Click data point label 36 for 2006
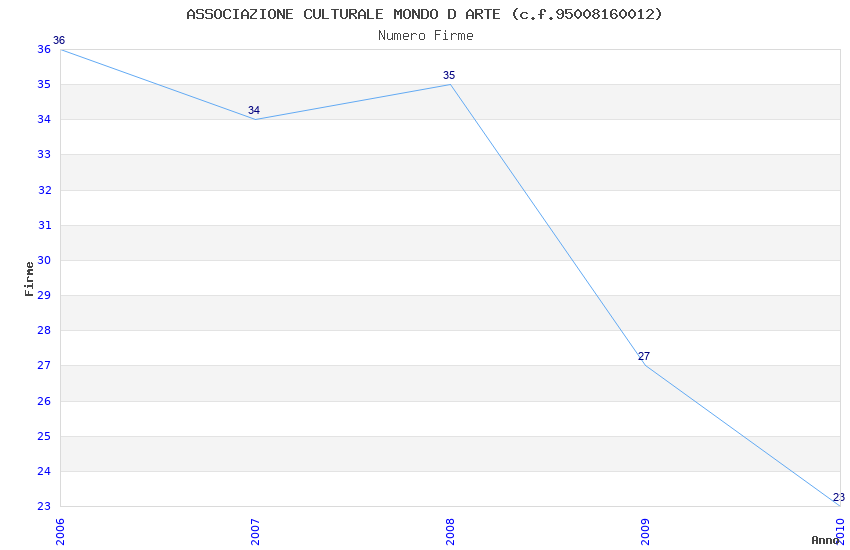This screenshot has height=550, width=850. [x=59, y=41]
